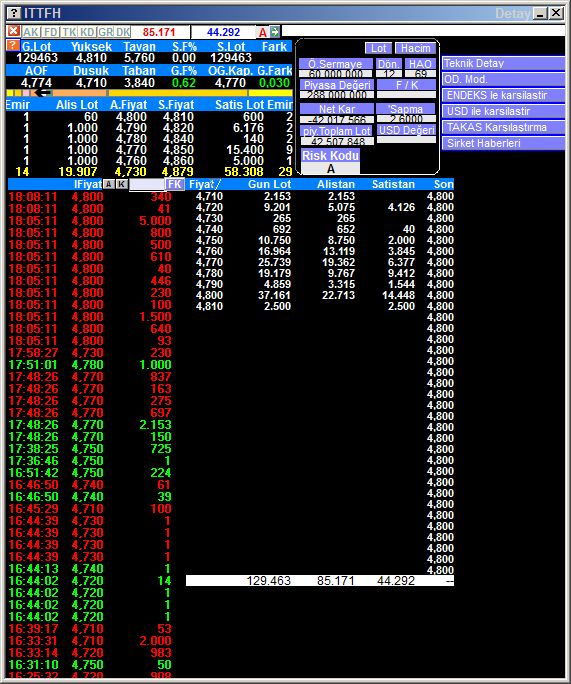Screen dimensions: 571x684
Task: Click the green arrow icon after red A
Action: (x=275, y=32)
